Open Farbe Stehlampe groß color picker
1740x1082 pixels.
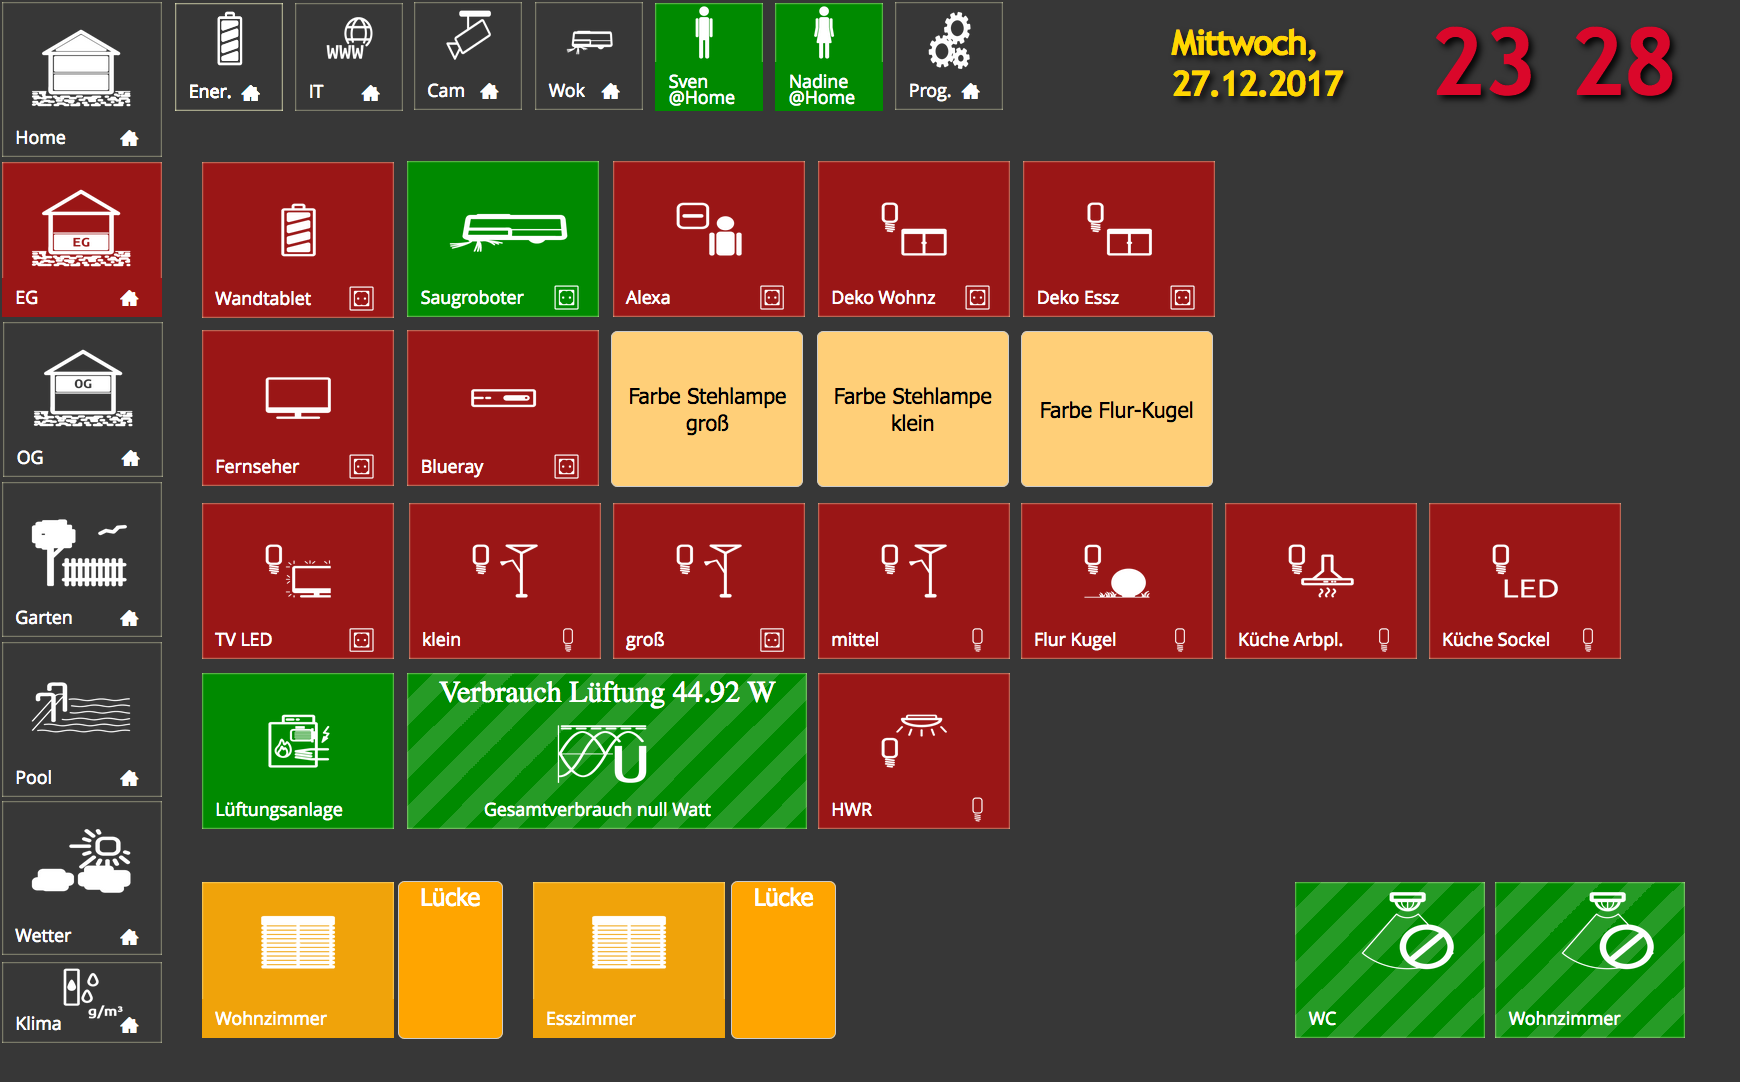pyautogui.click(x=707, y=409)
